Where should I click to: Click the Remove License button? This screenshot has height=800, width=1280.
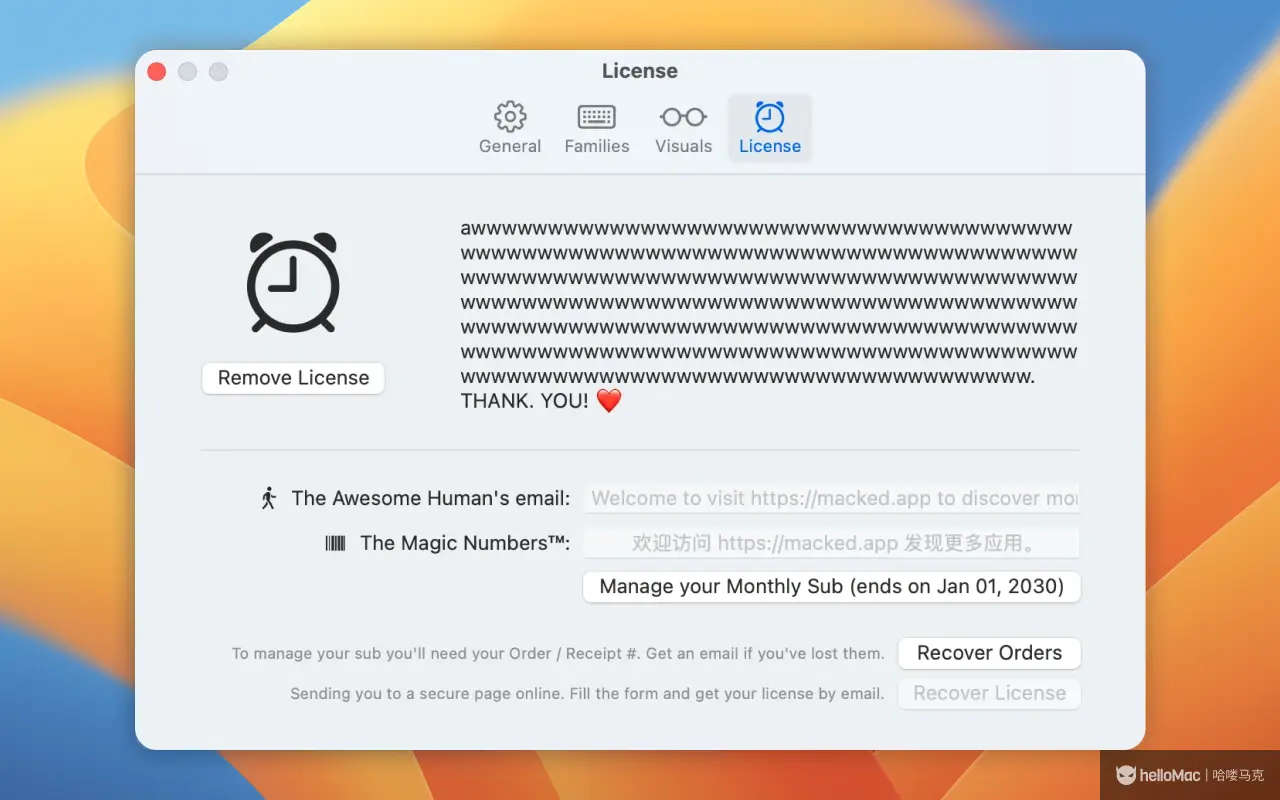pyautogui.click(x=293, y=378)
